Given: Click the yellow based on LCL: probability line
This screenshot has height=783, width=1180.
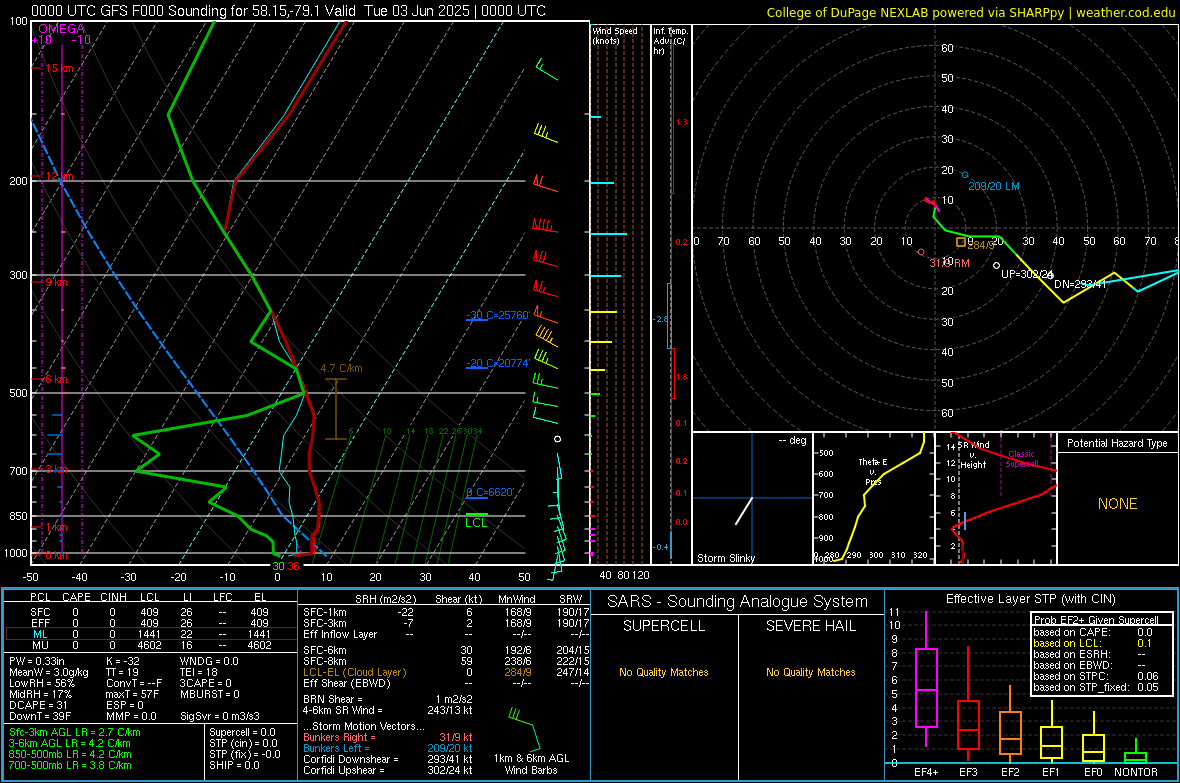Looking at the screenshot, I should [1093, 643].
